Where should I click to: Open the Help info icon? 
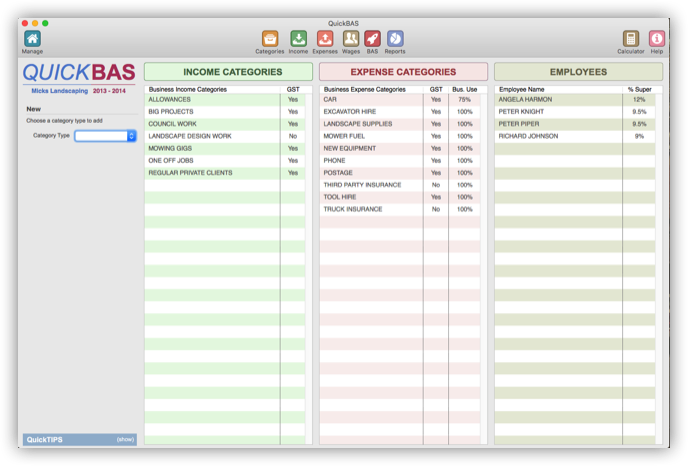(x=657, y=39)
